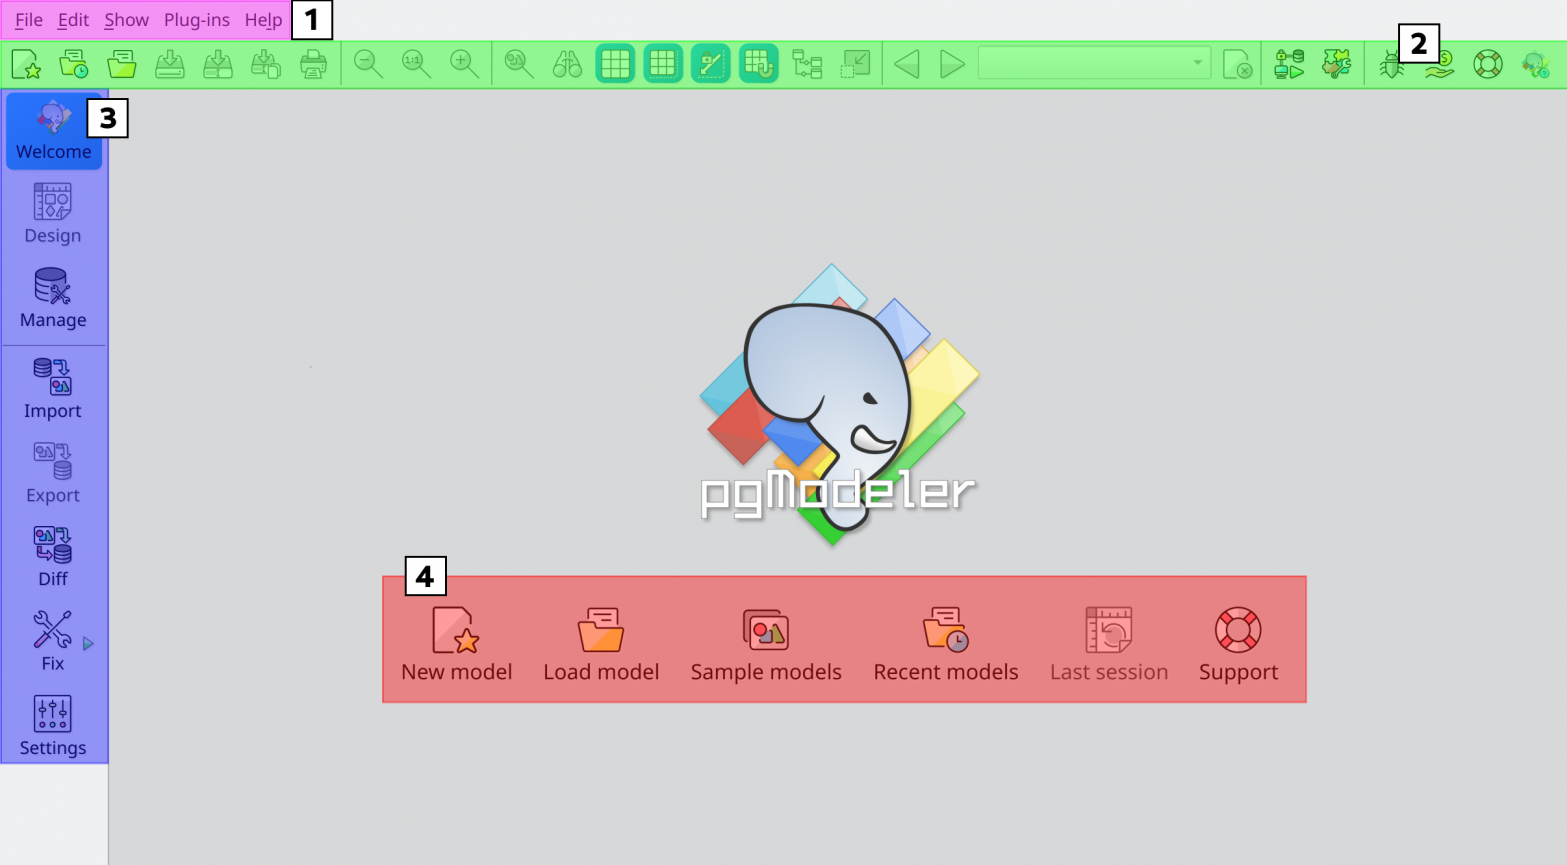1567x865 pixels.
Task: Create a new model from the toolbar
Action: click(26, 64)
